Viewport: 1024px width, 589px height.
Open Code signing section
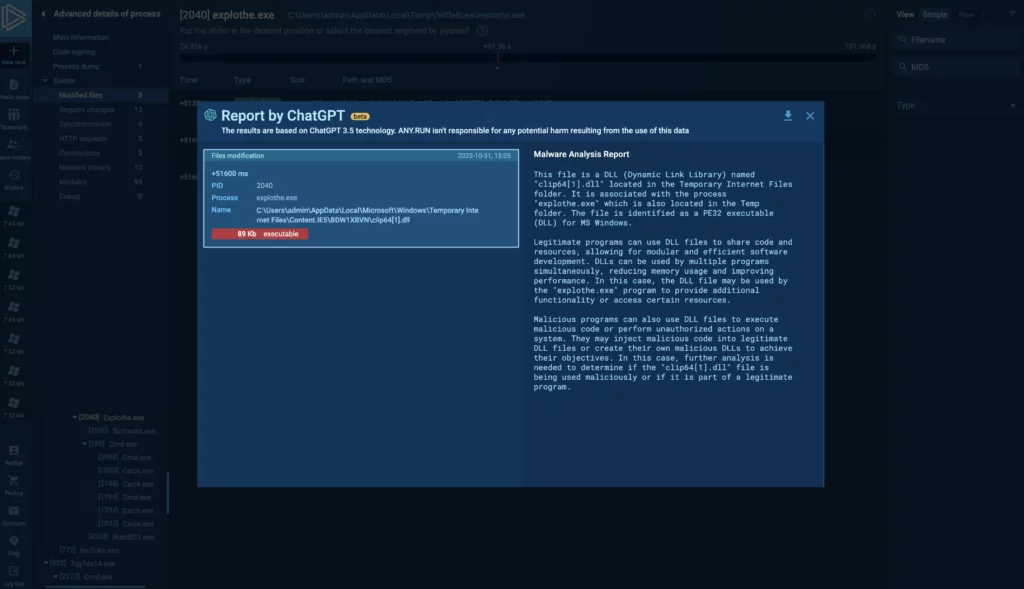coord(74,52)
